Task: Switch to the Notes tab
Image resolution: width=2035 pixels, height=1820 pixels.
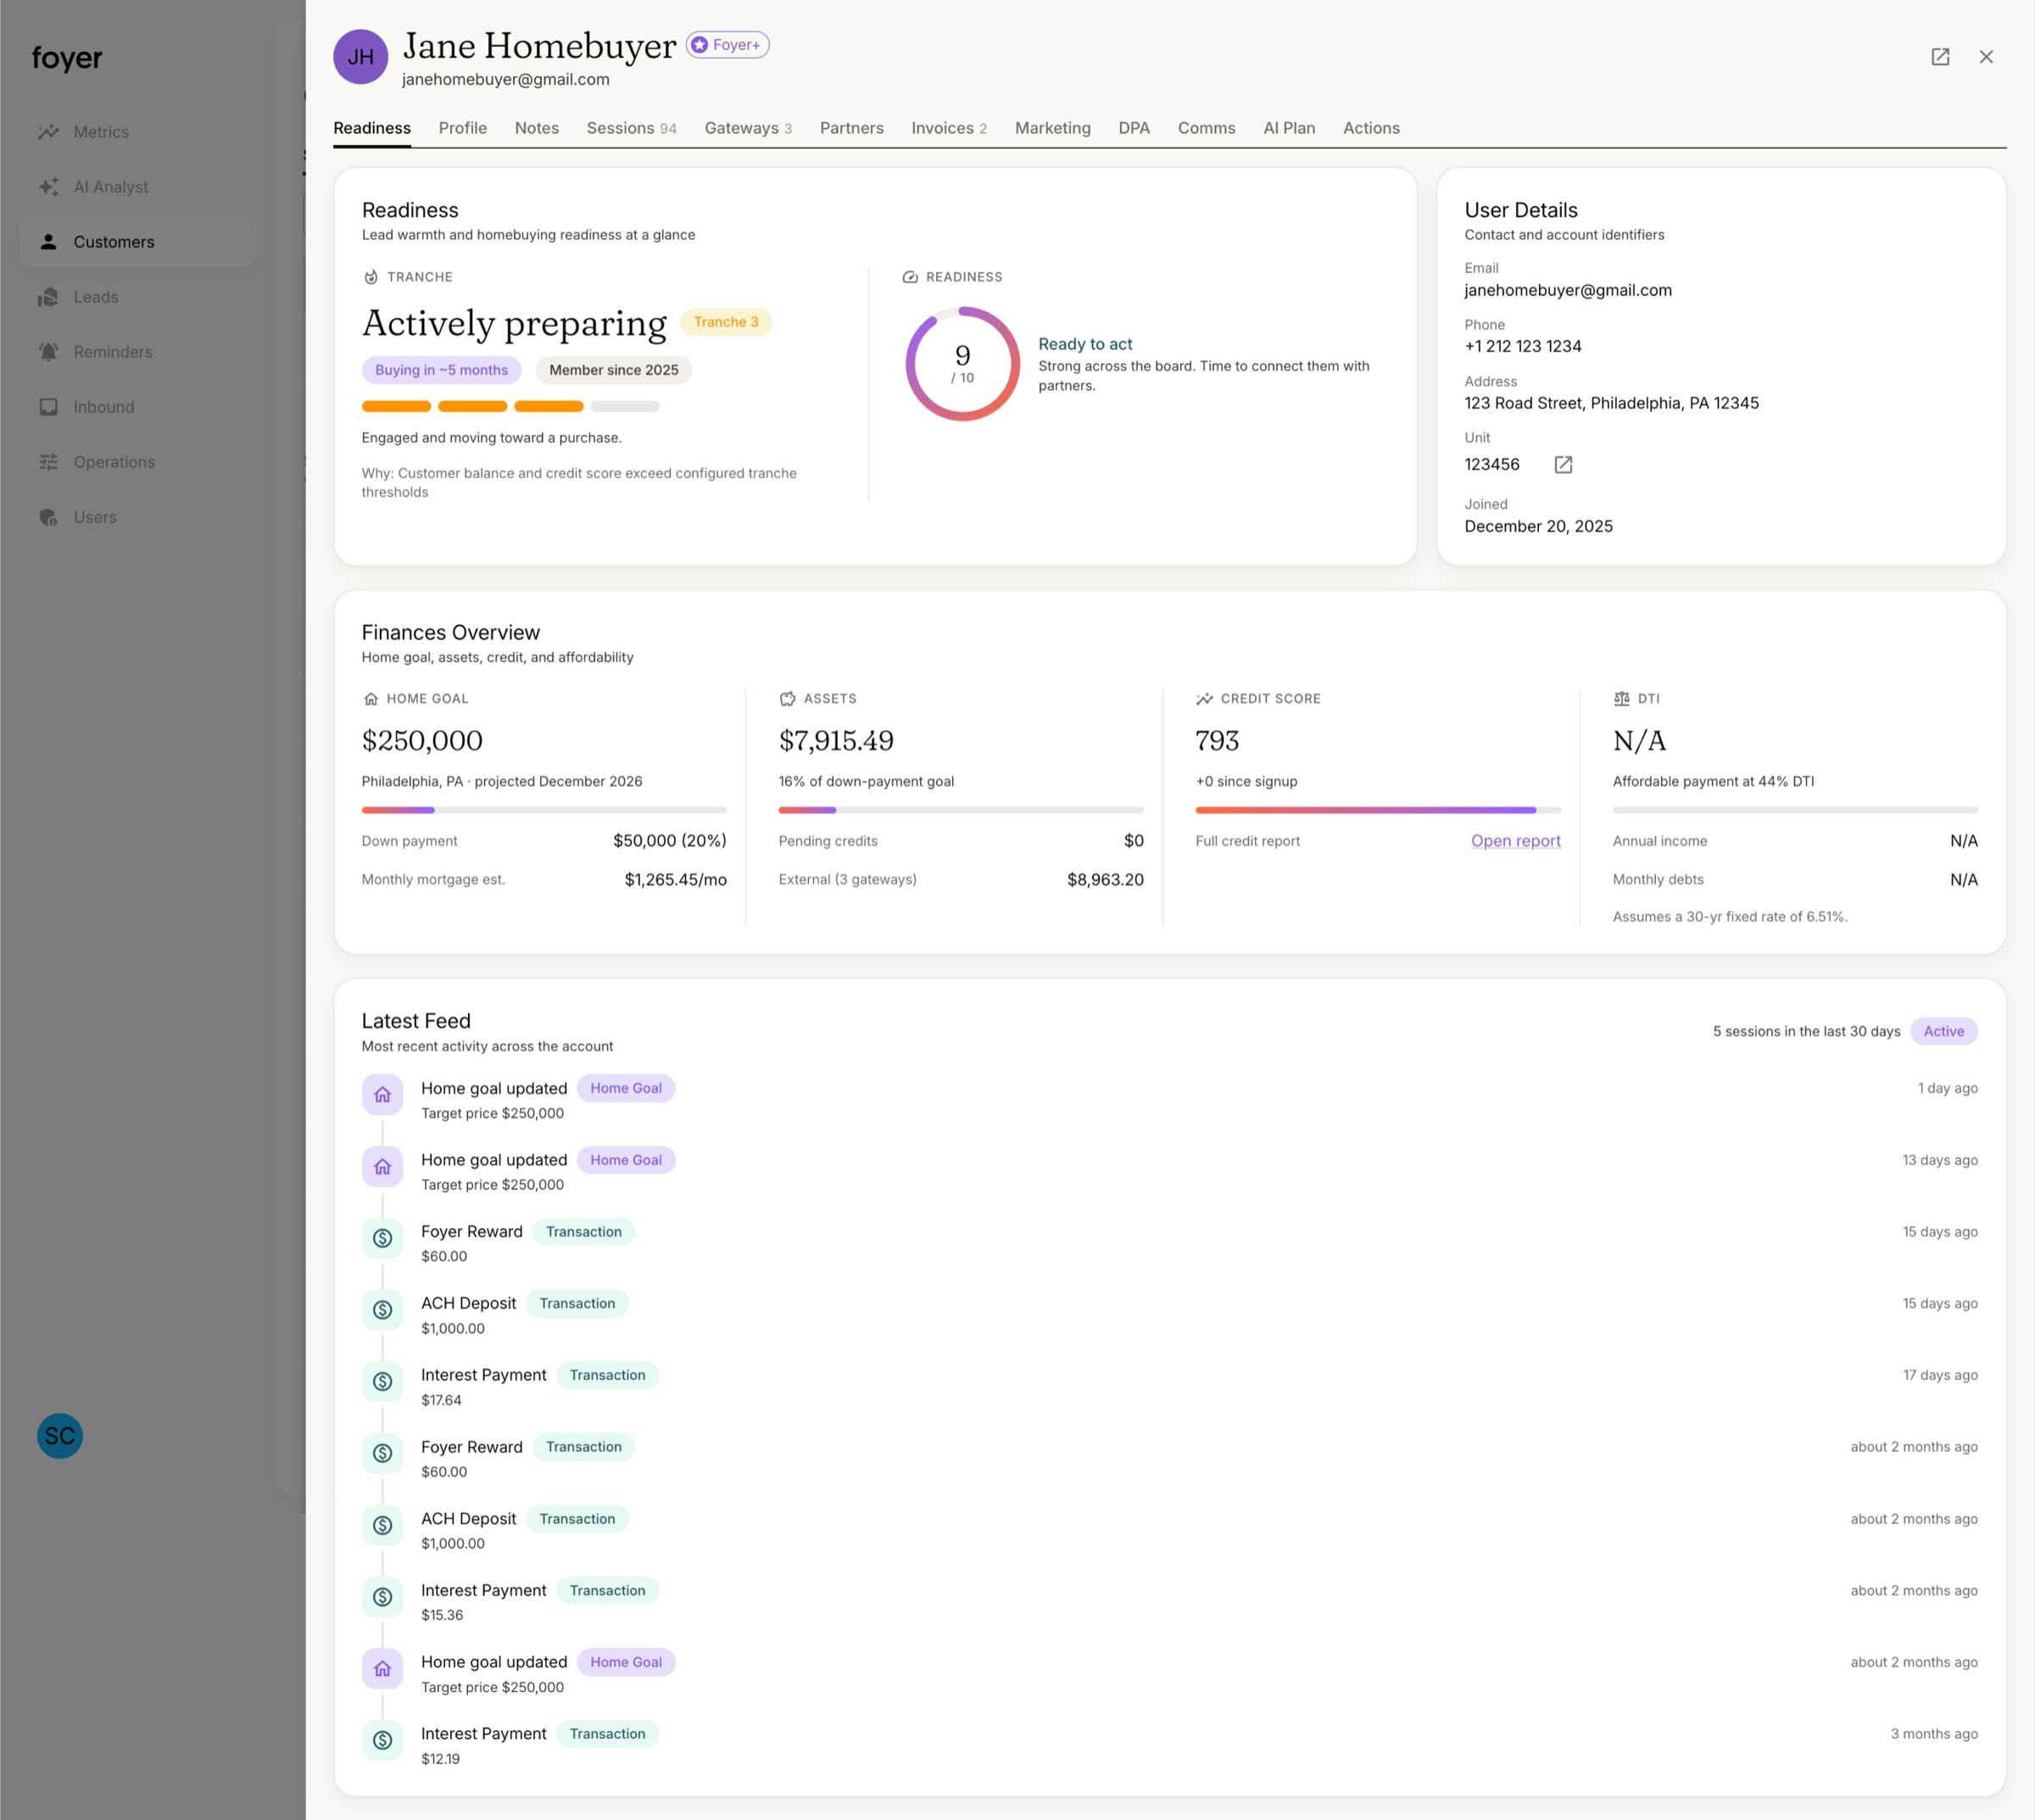Action: [x=537, y=128]
